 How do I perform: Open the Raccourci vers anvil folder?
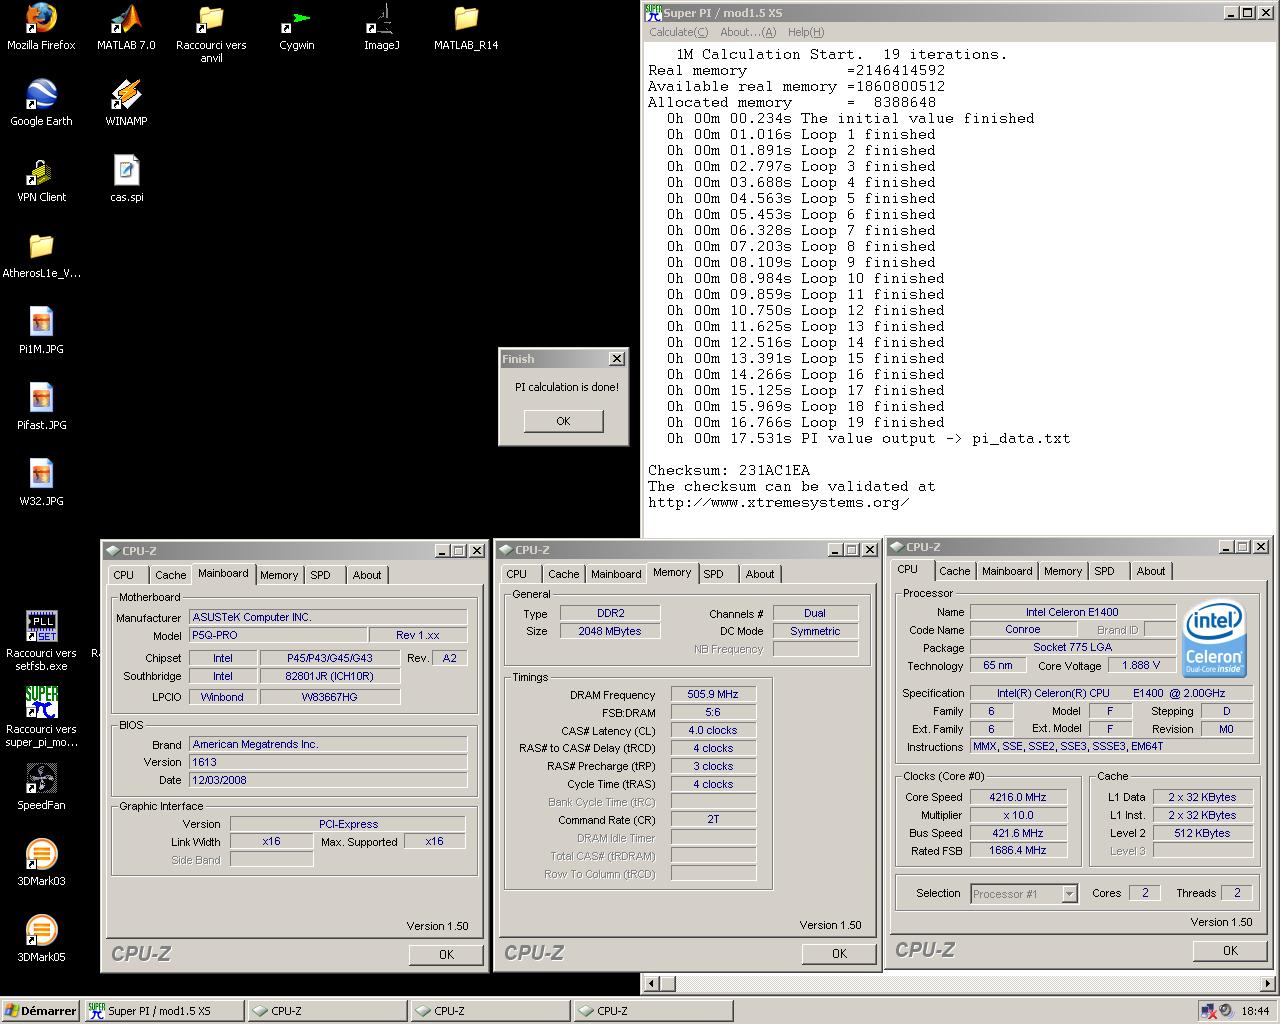(211, 33)
